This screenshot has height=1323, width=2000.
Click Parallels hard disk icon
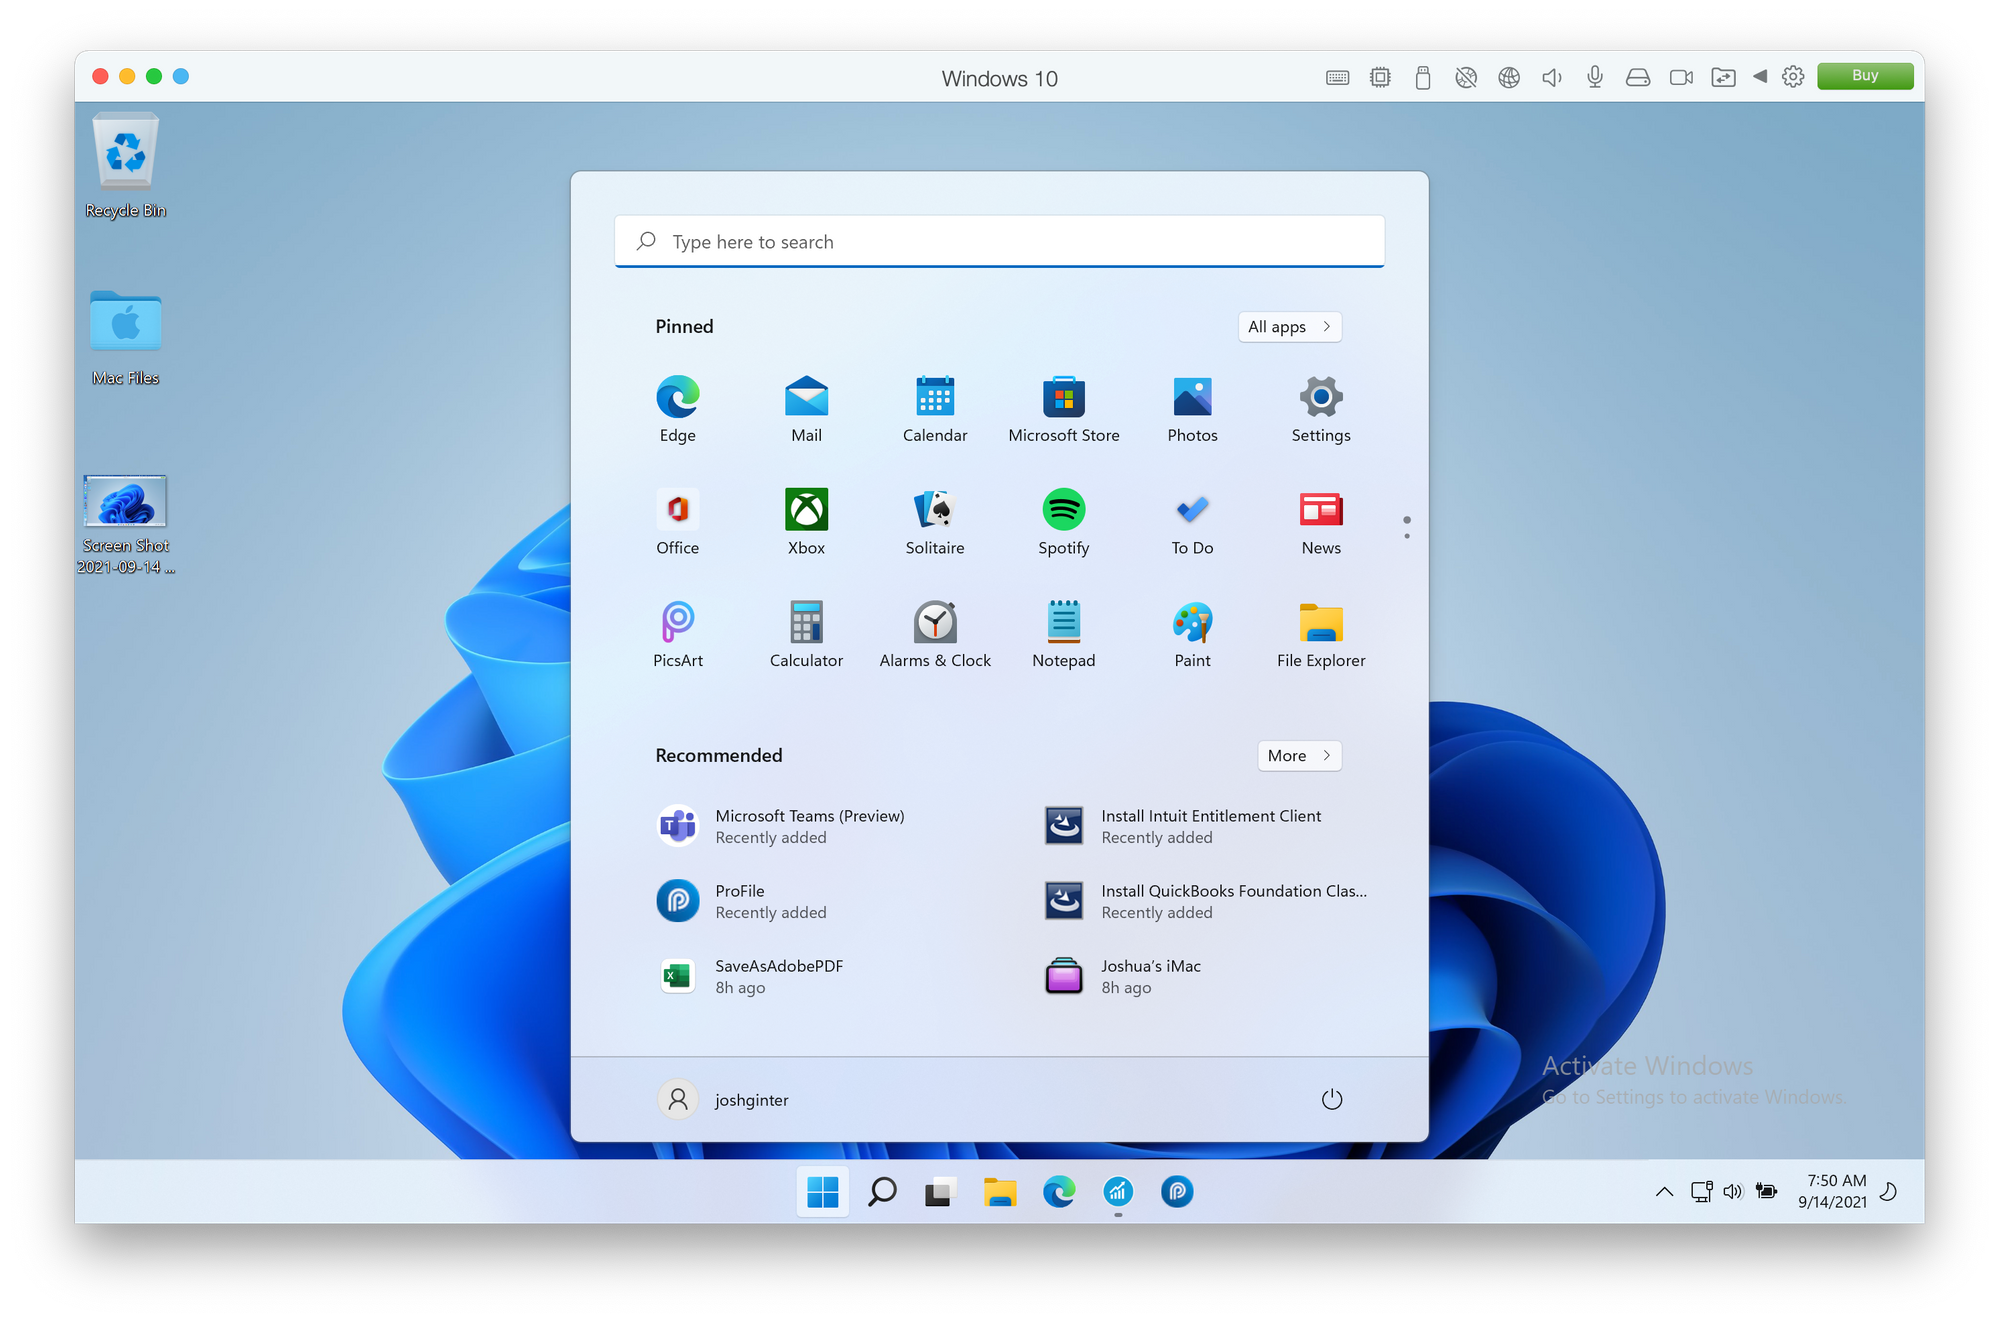pyautogui.click(x=1637, y=77)
